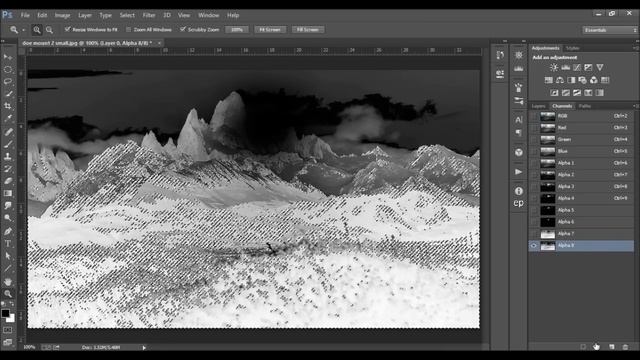Load channel as selection icon
Image resolution: width=640 pixels, height=360 pixels.
[x=583, y=347]
